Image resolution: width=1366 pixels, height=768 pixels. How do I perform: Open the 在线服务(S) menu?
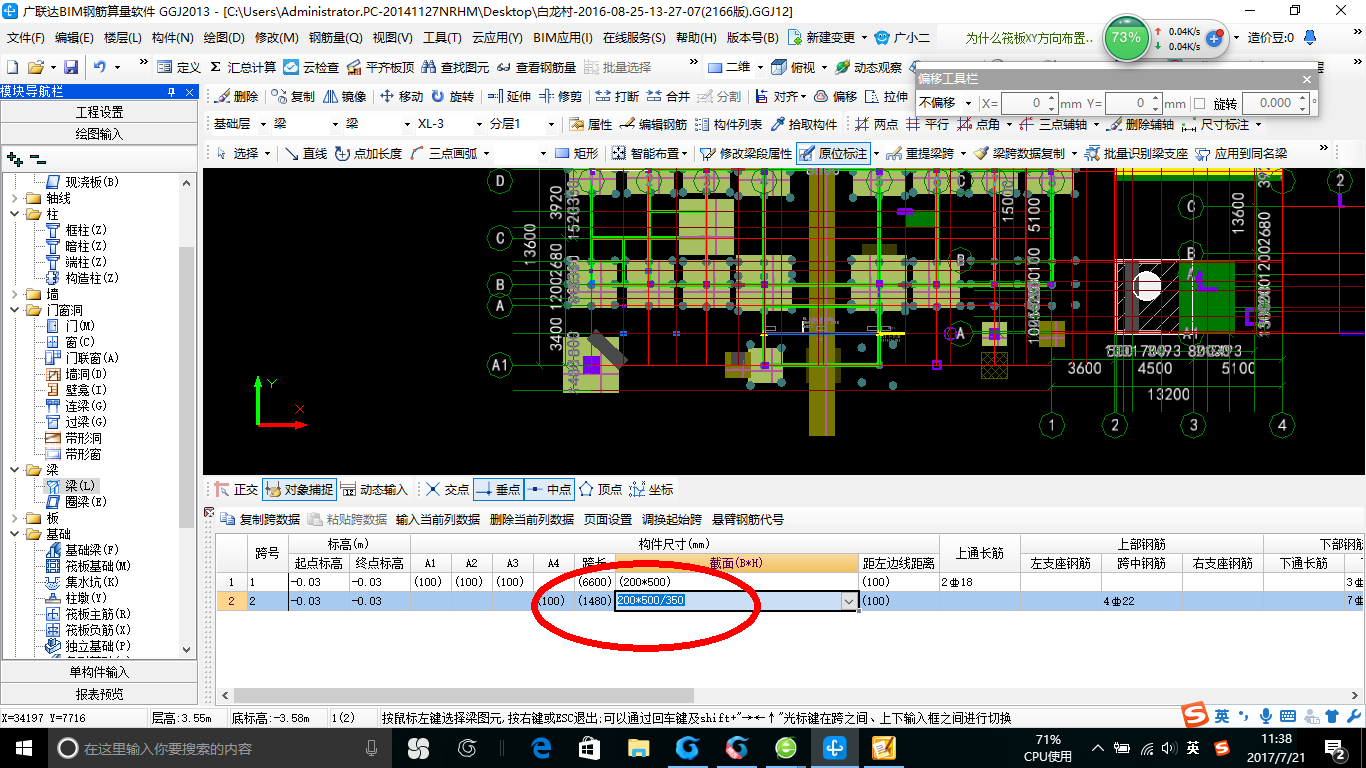tap(634, 38)
